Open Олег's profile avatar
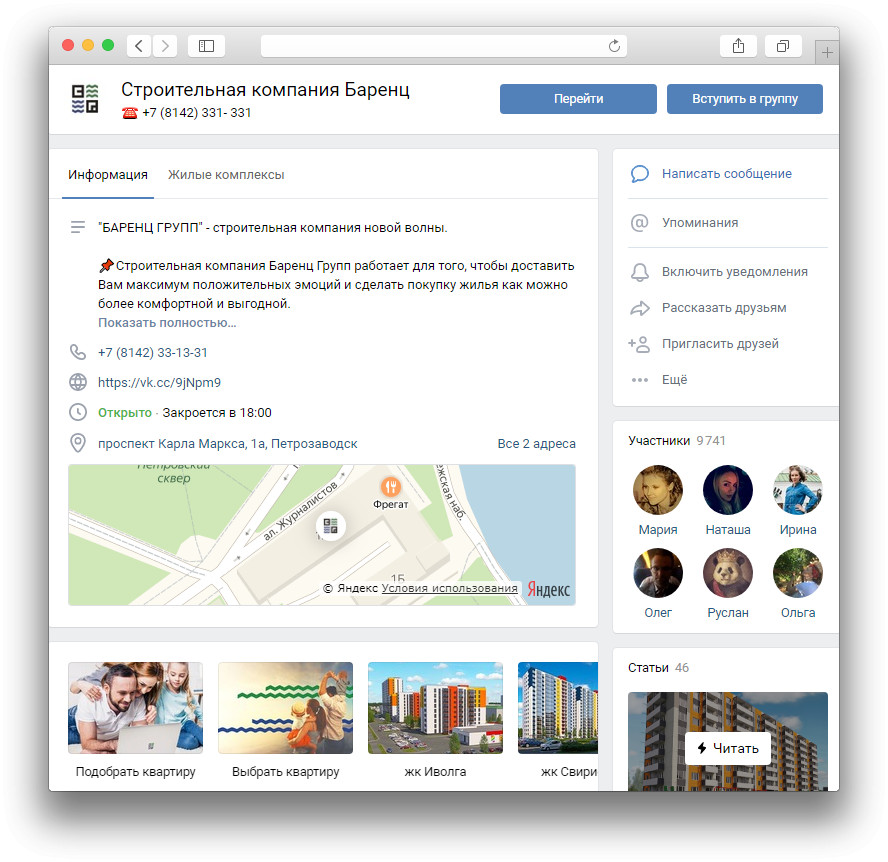 pyautogui.click(x=658, y=573)
